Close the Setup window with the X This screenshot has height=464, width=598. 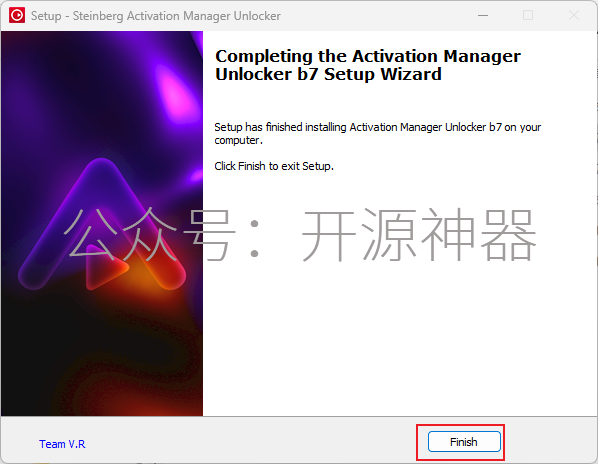[574, 16]
